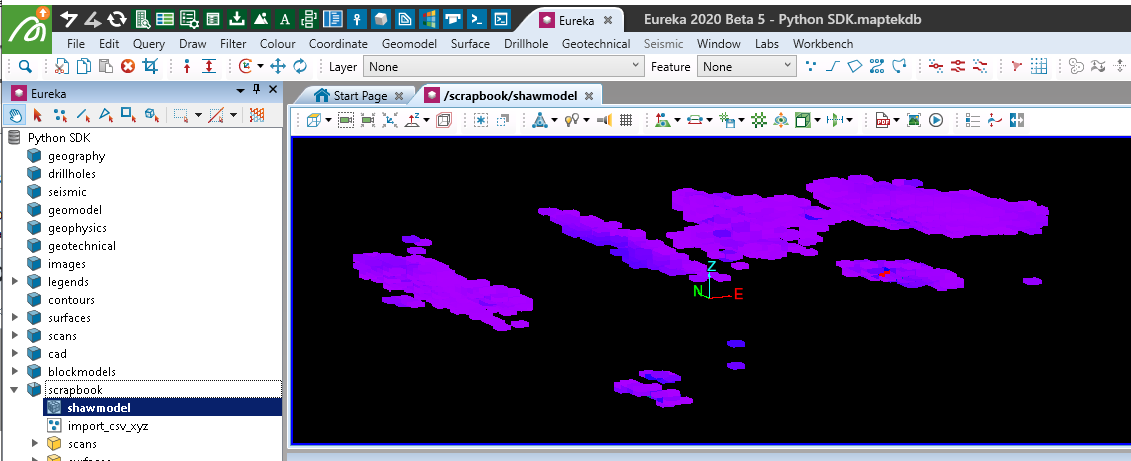Select the drillholes container
Screen dimensions: 1131x461
click(71, 174)
